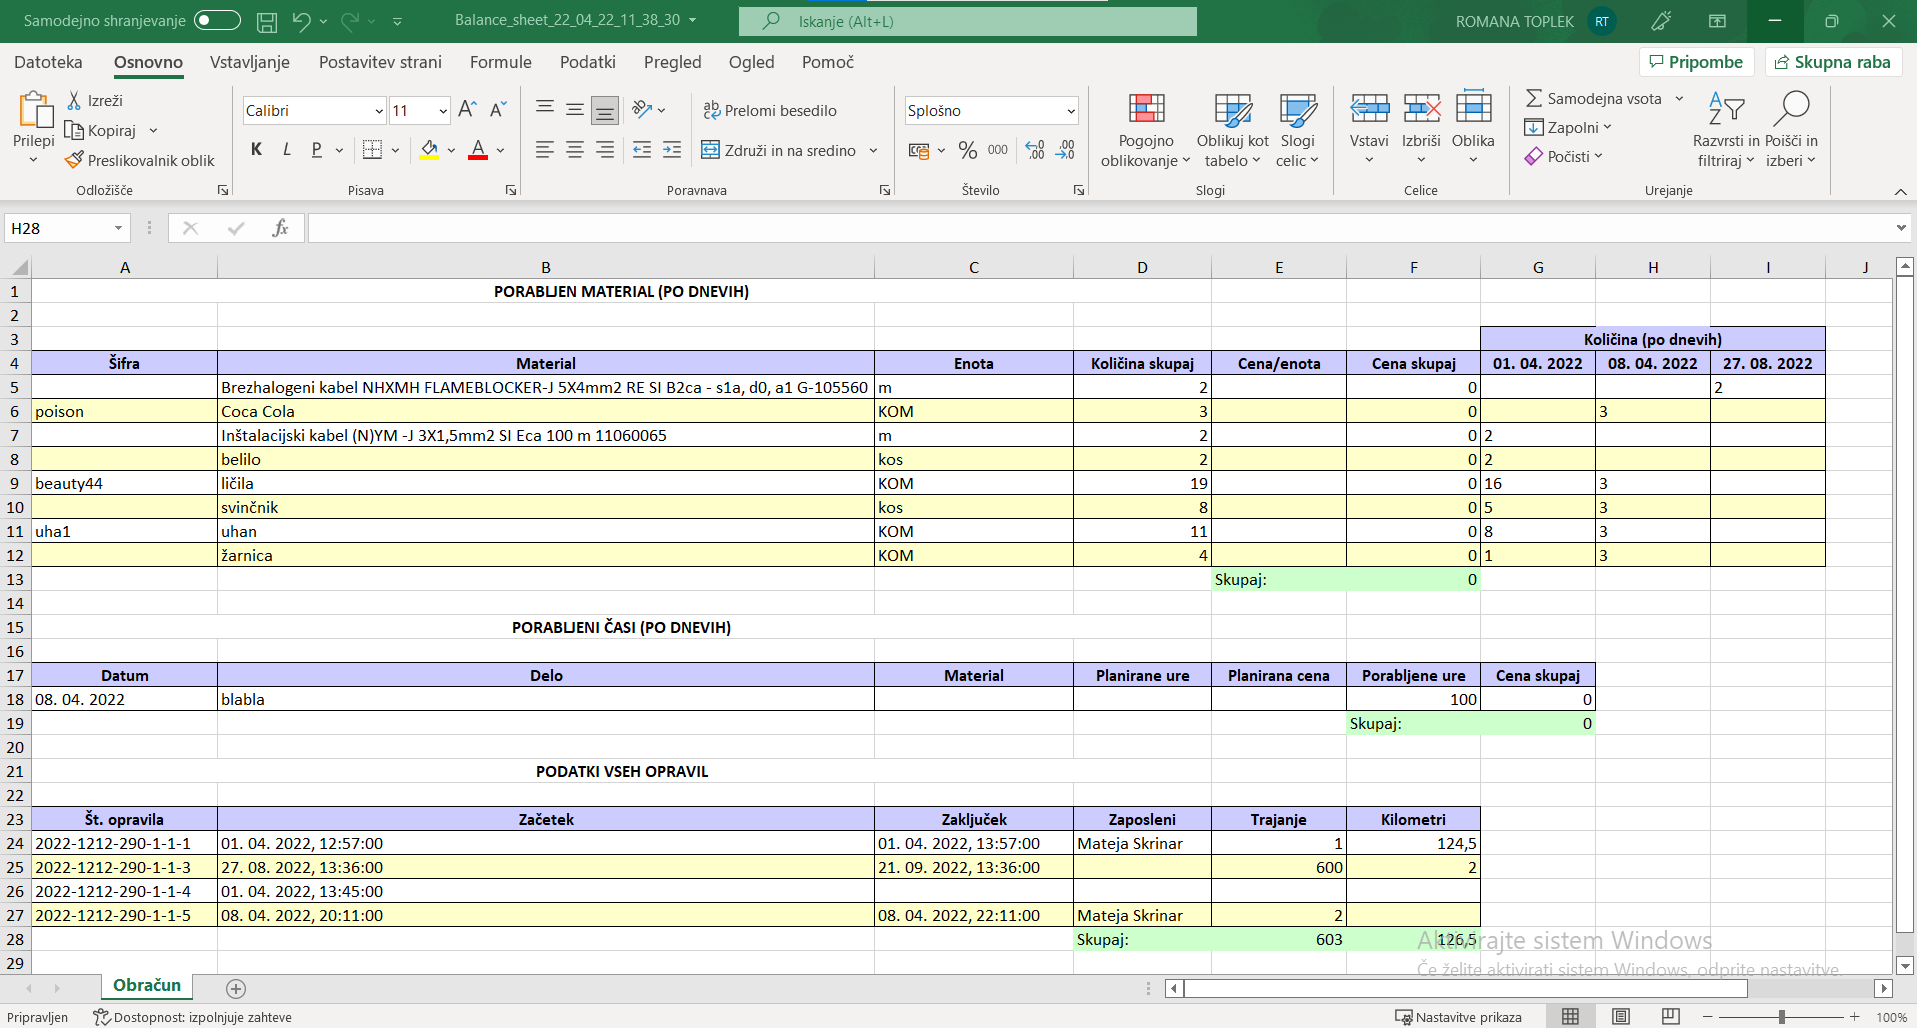Toggle bold K formatting
Screen dimensions: 1917x1028
click(257, 150)
